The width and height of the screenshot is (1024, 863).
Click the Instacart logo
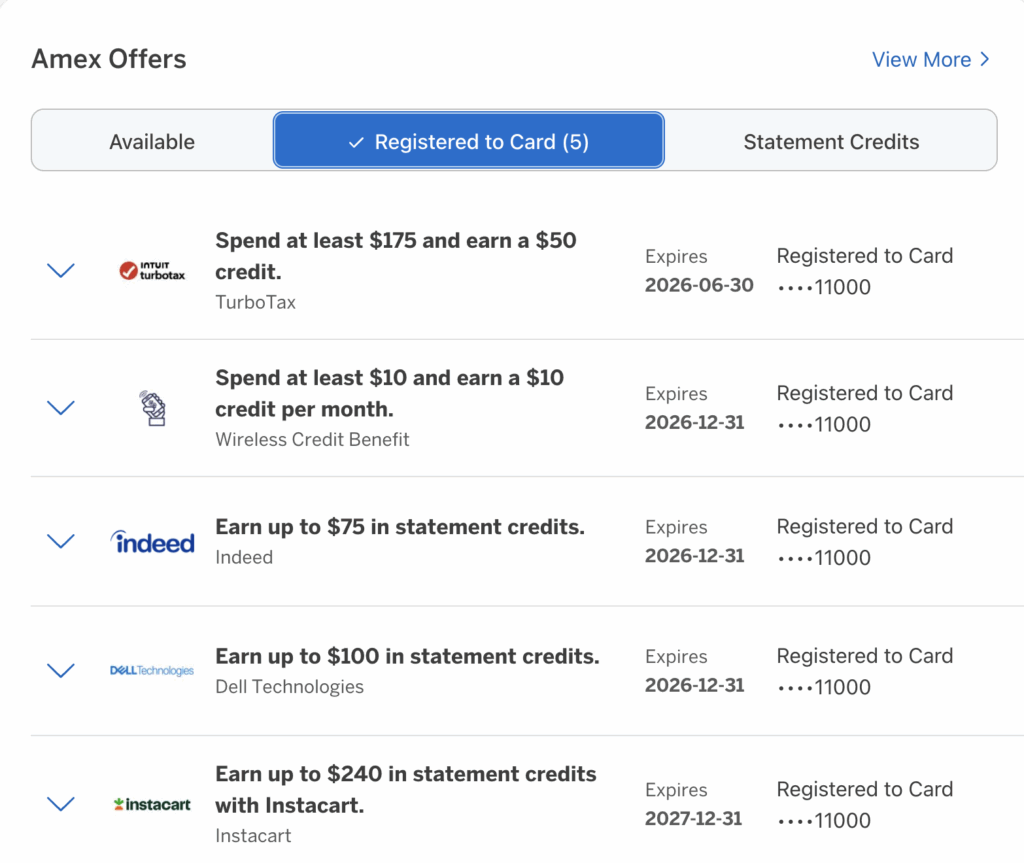pyautogui.click(x=152, y=803)
